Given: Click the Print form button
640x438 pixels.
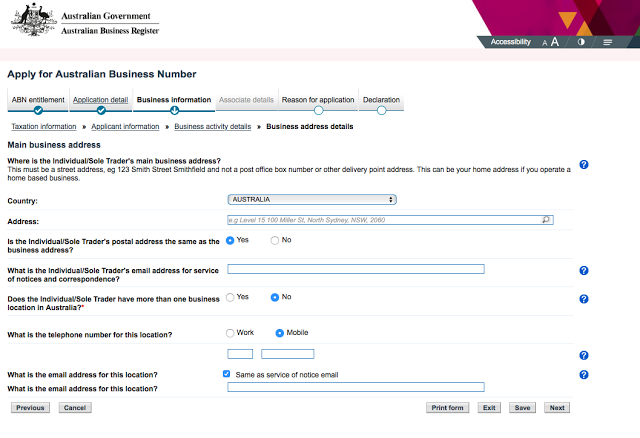Looking at the screenshot, I should [x=447, y=408].
